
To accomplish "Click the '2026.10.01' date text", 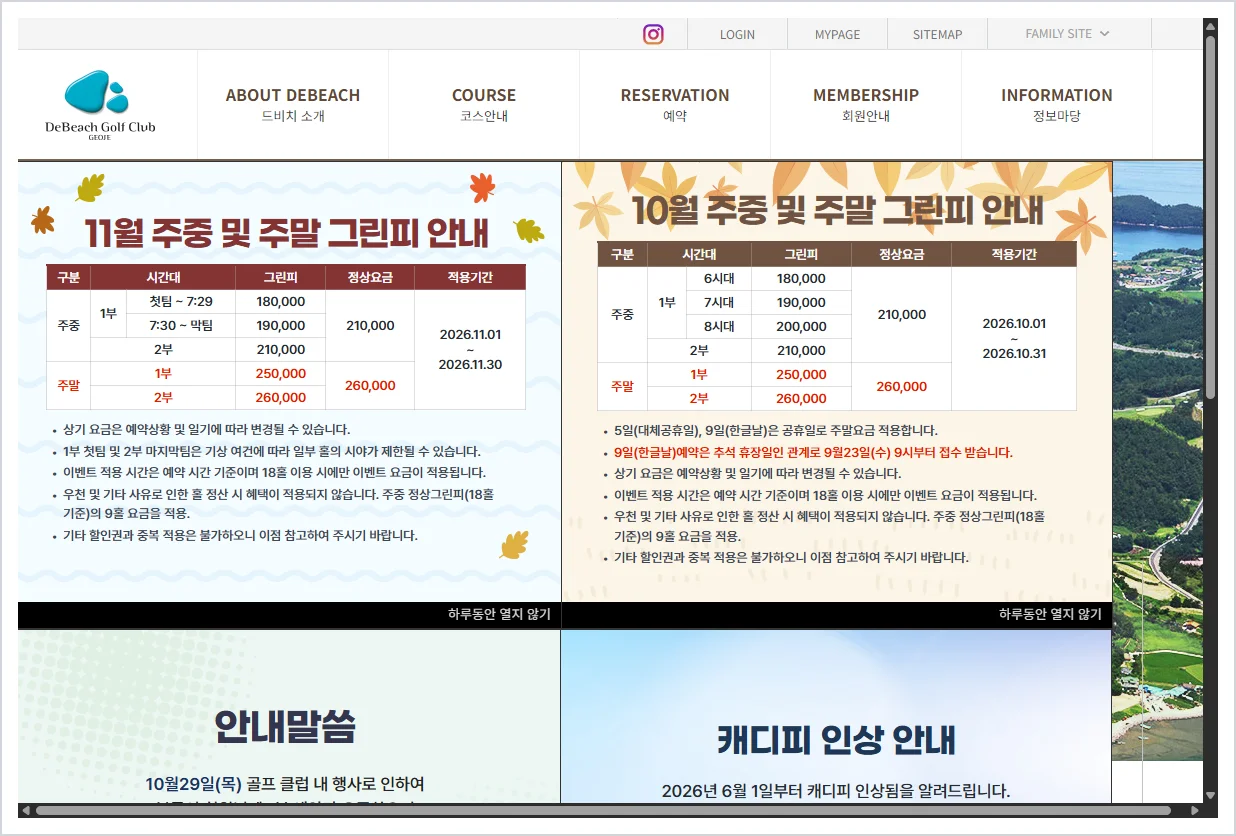I will coord(1014,323).
